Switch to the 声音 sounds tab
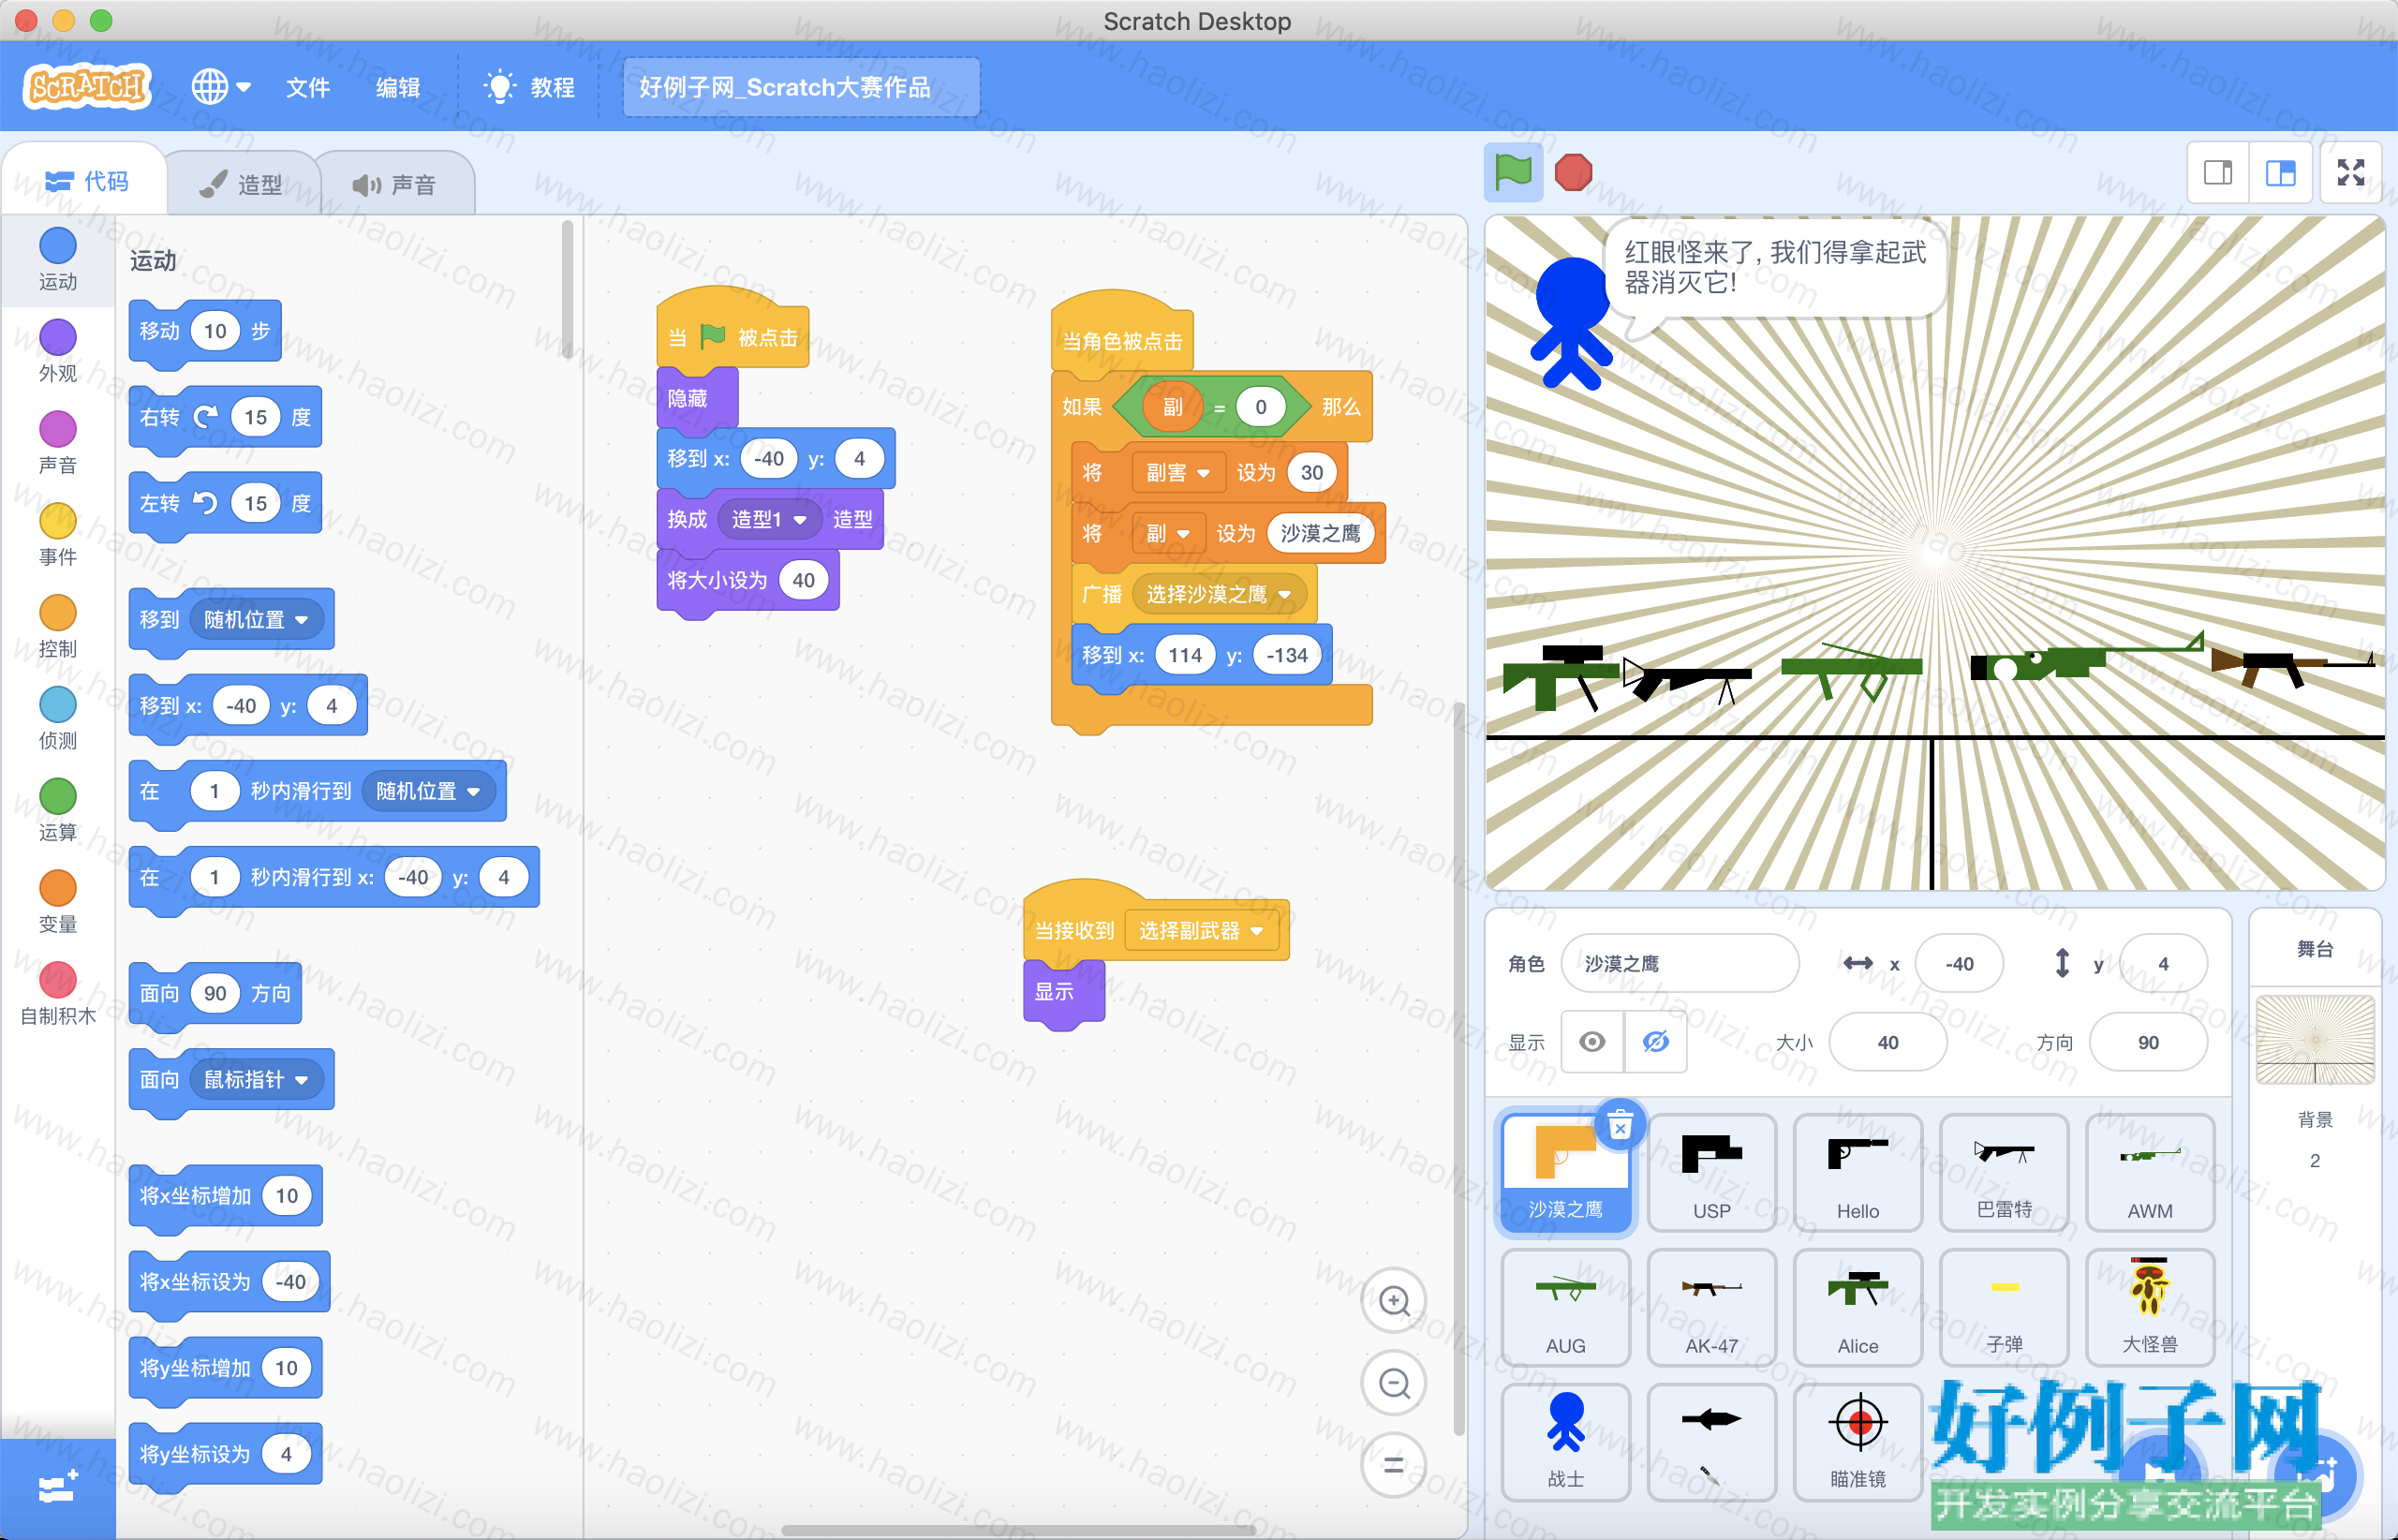The width and height of the screenshot is (2398, 1540). pos(394,184)
